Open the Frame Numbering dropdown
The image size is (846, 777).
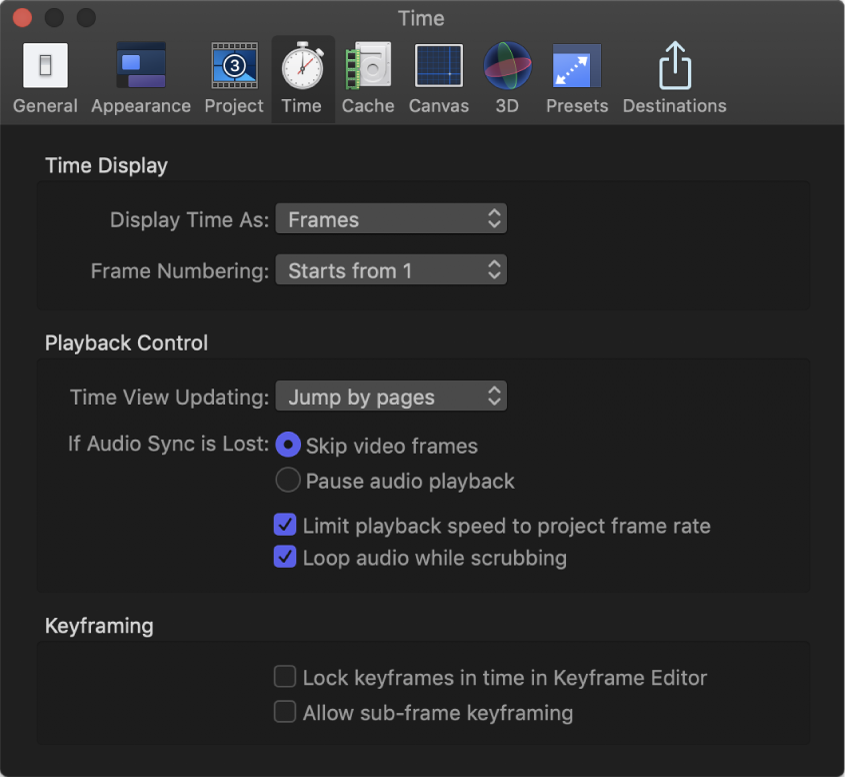pos(391,269)
